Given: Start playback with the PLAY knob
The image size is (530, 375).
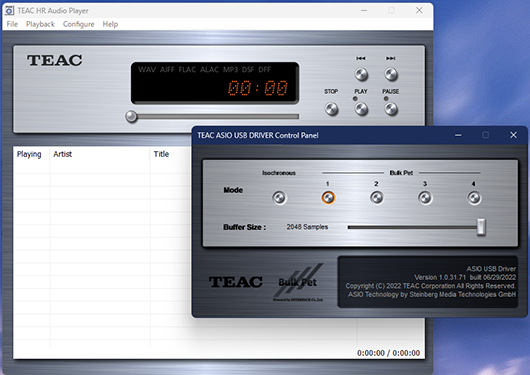Looking at the screenshot, I should click(x=361, y=109).
